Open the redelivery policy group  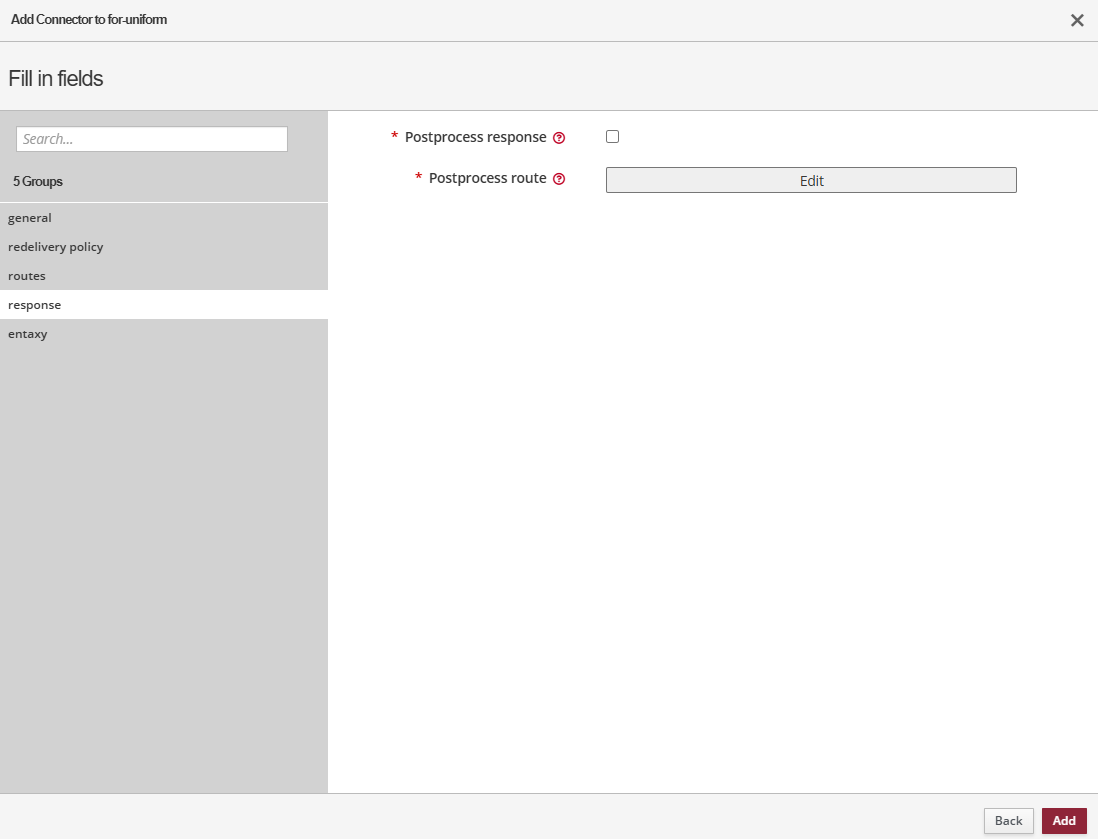56,247
